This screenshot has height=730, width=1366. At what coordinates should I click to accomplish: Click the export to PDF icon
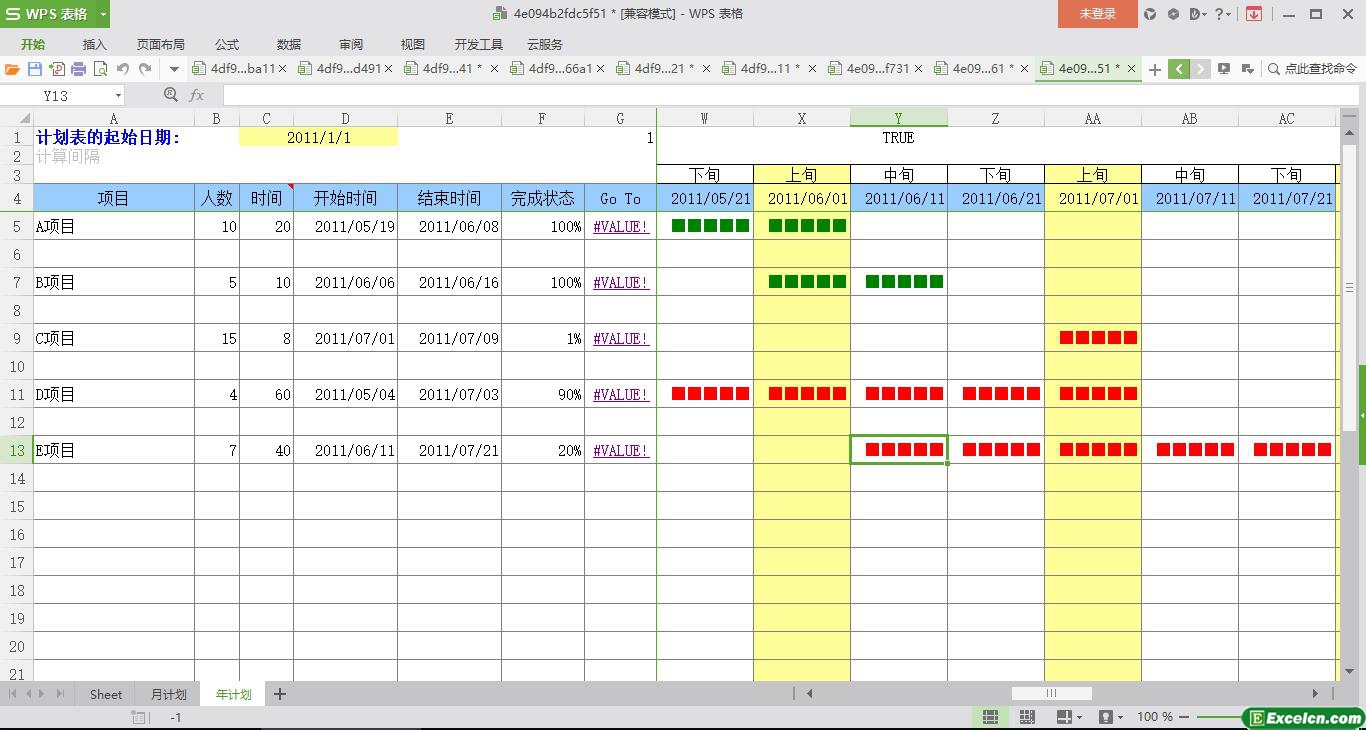(56, 69)
